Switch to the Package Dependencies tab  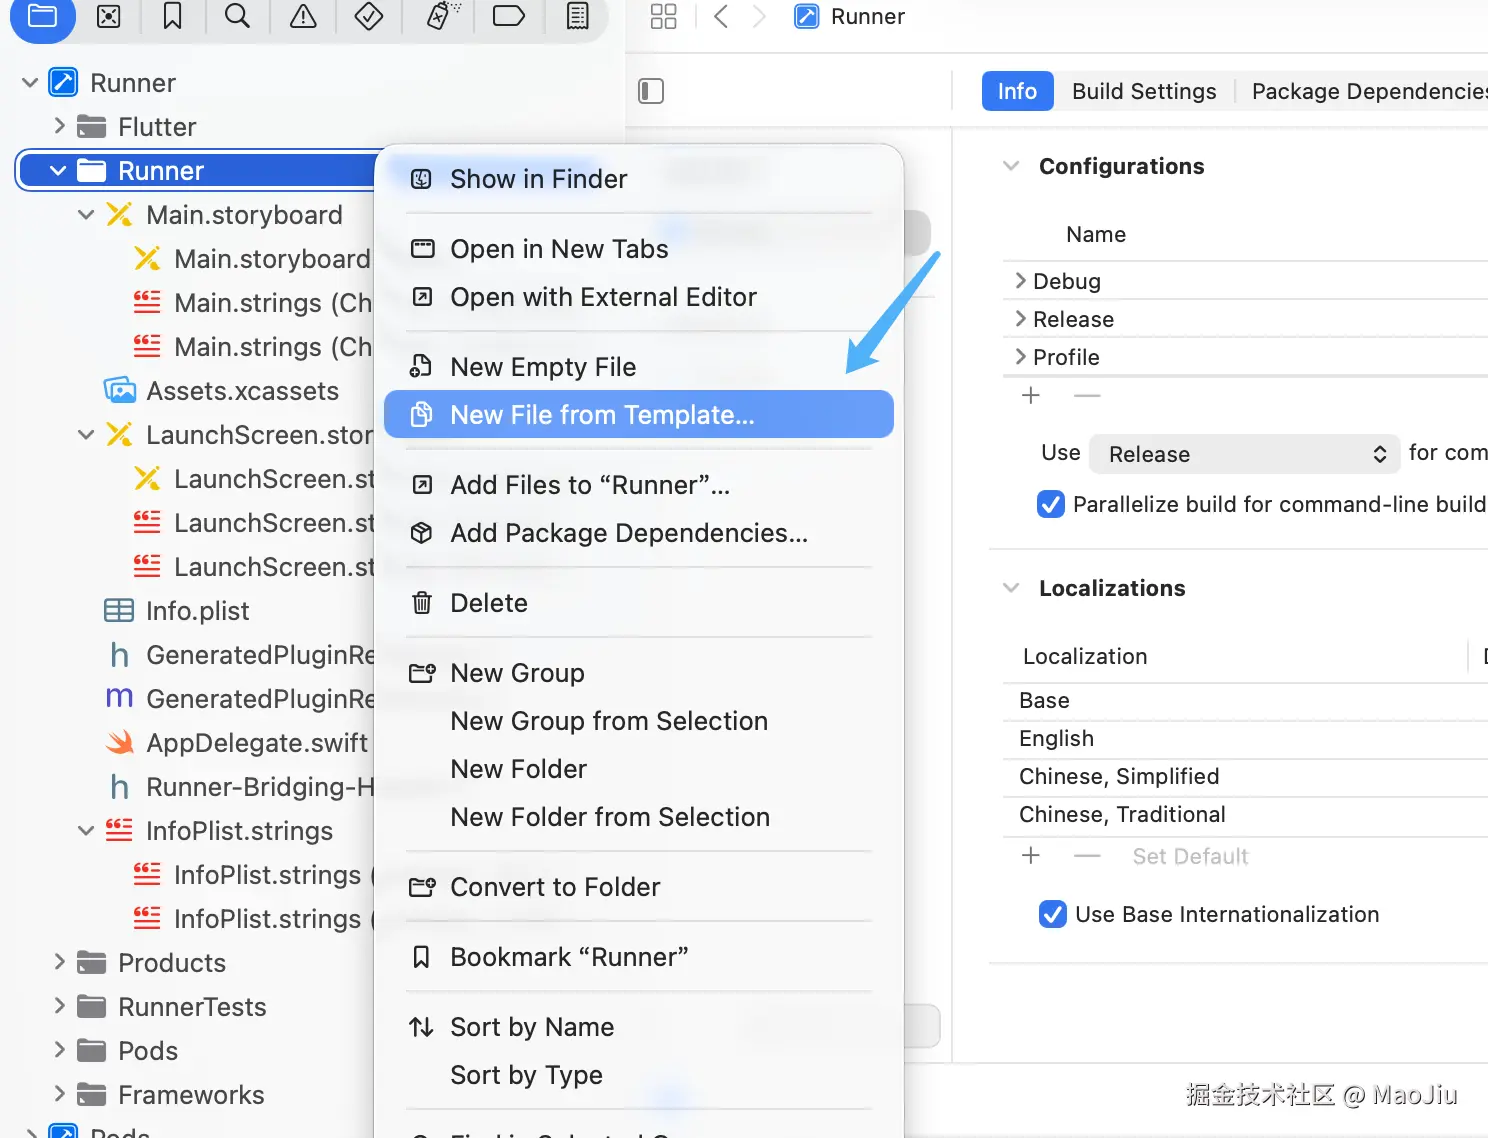click(1369, 91)
